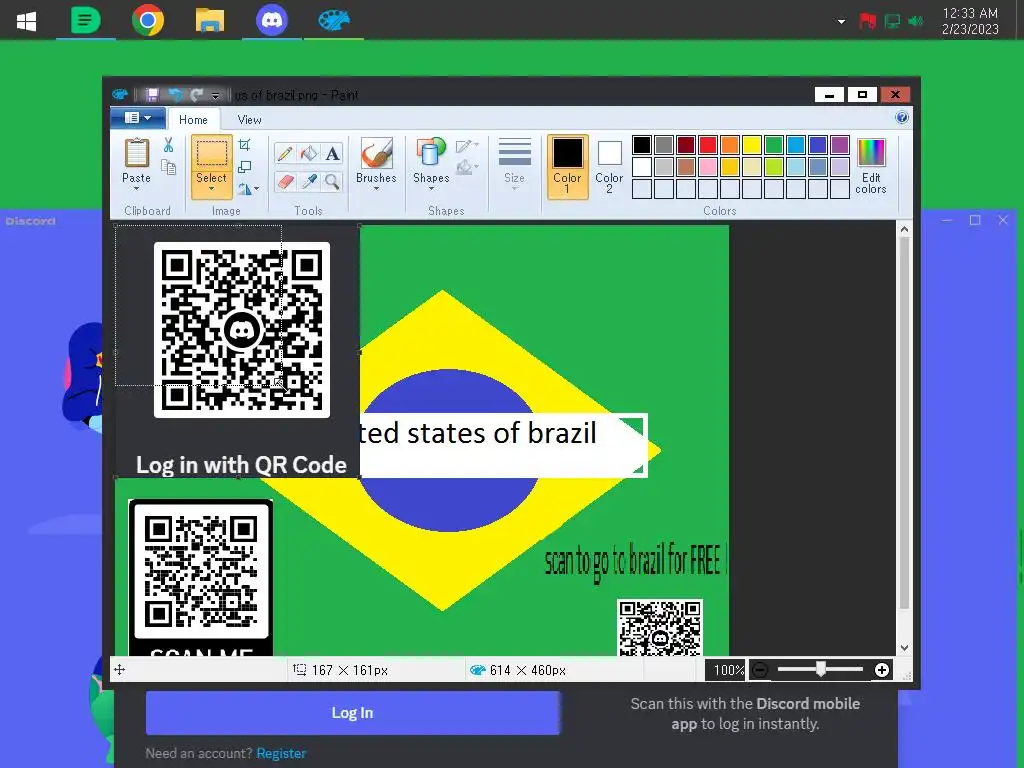Viewport: 1024px width, 768px height.
Task: Click the Edit colors rainbow icon
Action: [x=871, y=152]
